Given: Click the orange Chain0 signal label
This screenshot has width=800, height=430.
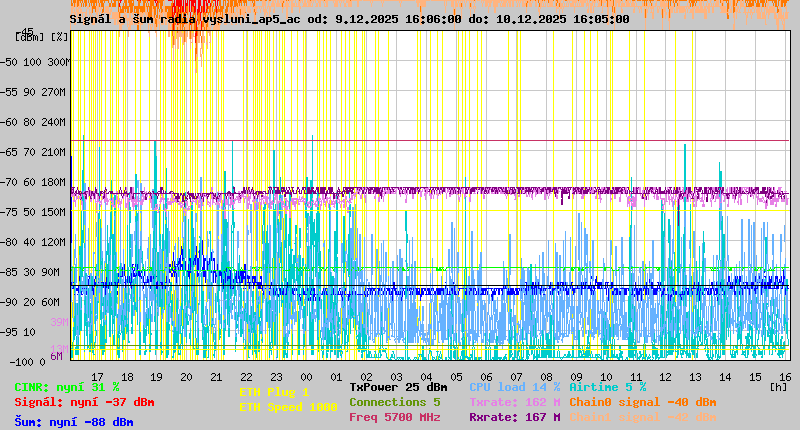Looking at the screenshot, I should pos(642,402).
